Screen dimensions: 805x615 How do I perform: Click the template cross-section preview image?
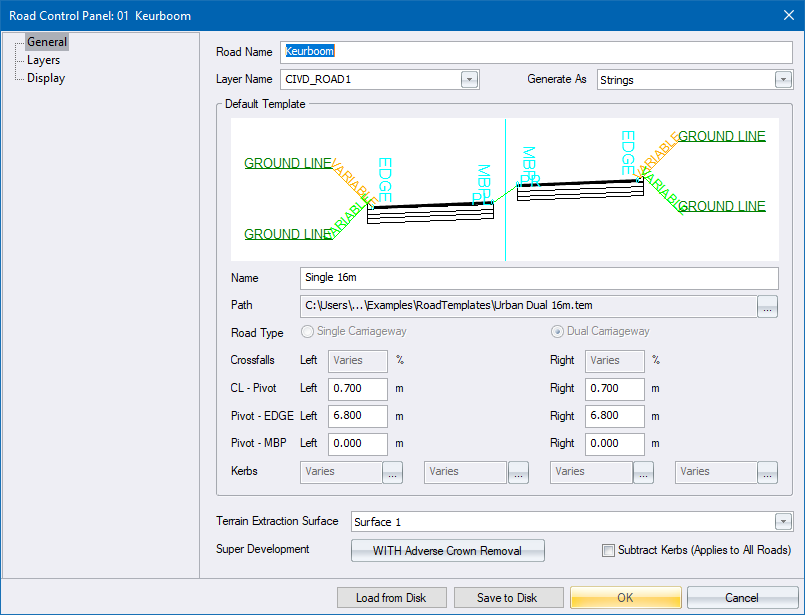click(505, 190)
